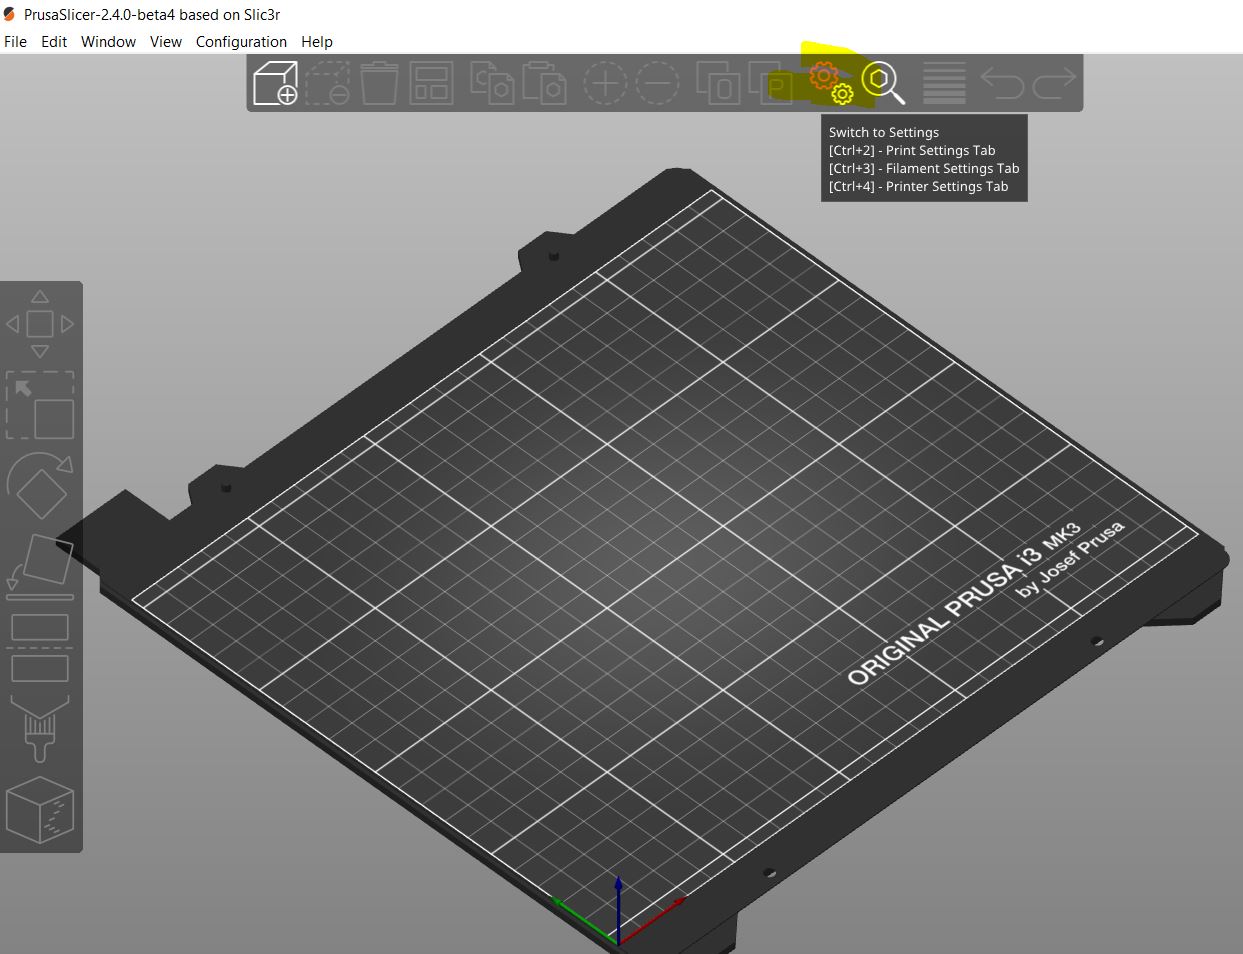The width and height of the screenshot is (1243, 954).
Task: Select the Scale gizmo tool
Action: 40,405
